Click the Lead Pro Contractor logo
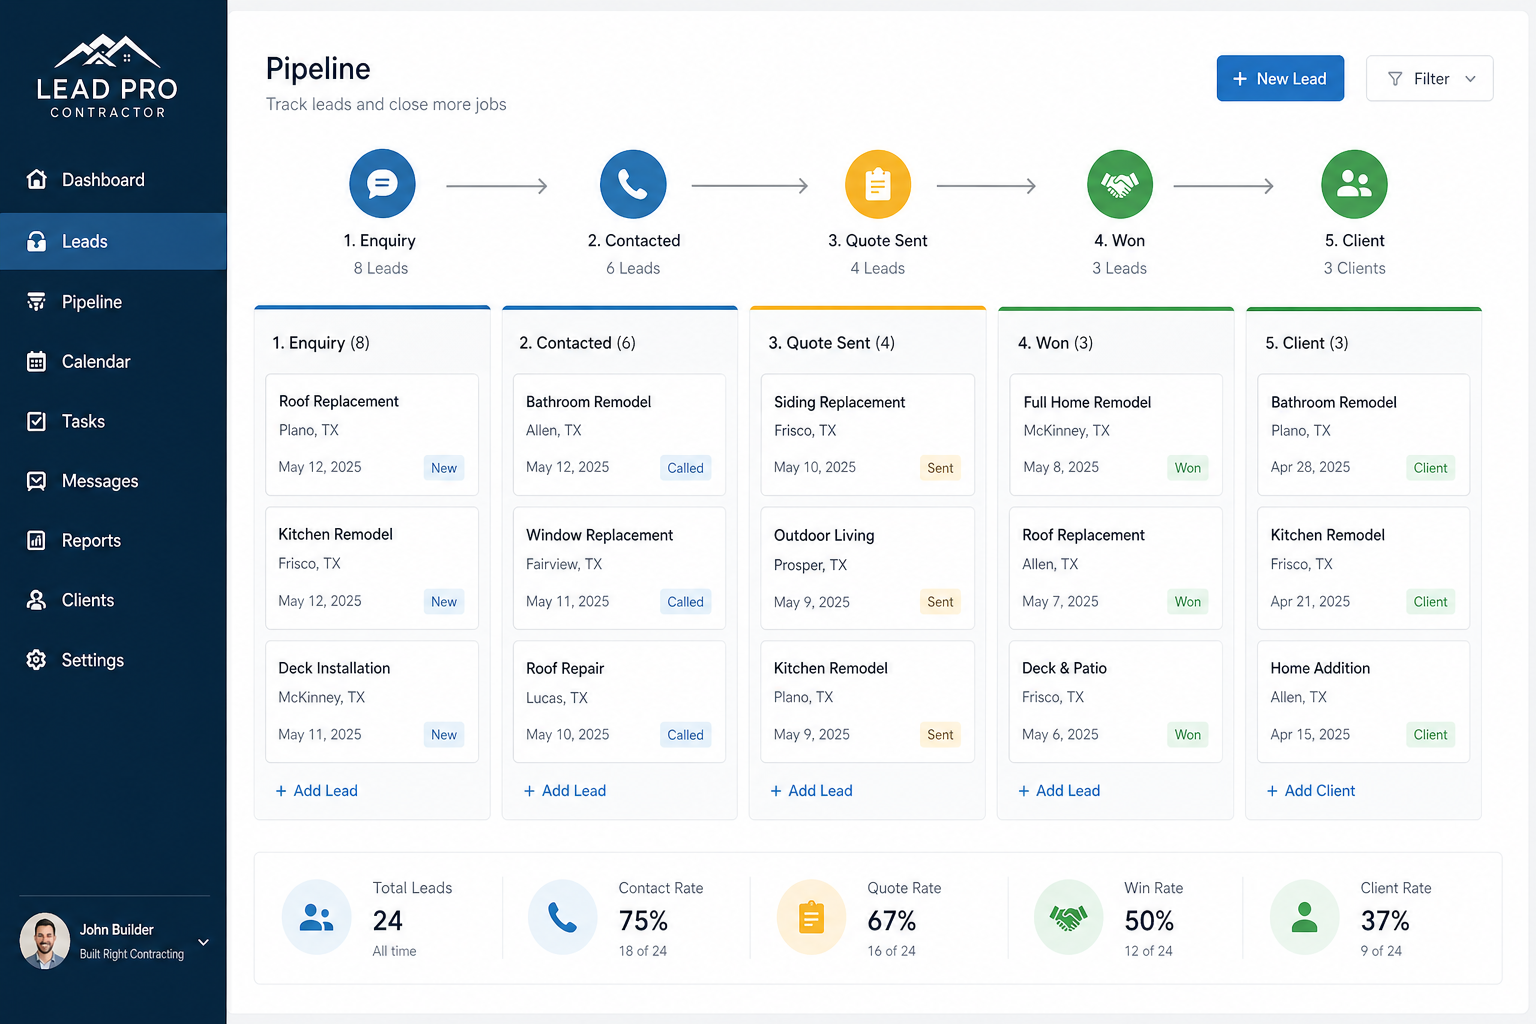 click(107, 77)
